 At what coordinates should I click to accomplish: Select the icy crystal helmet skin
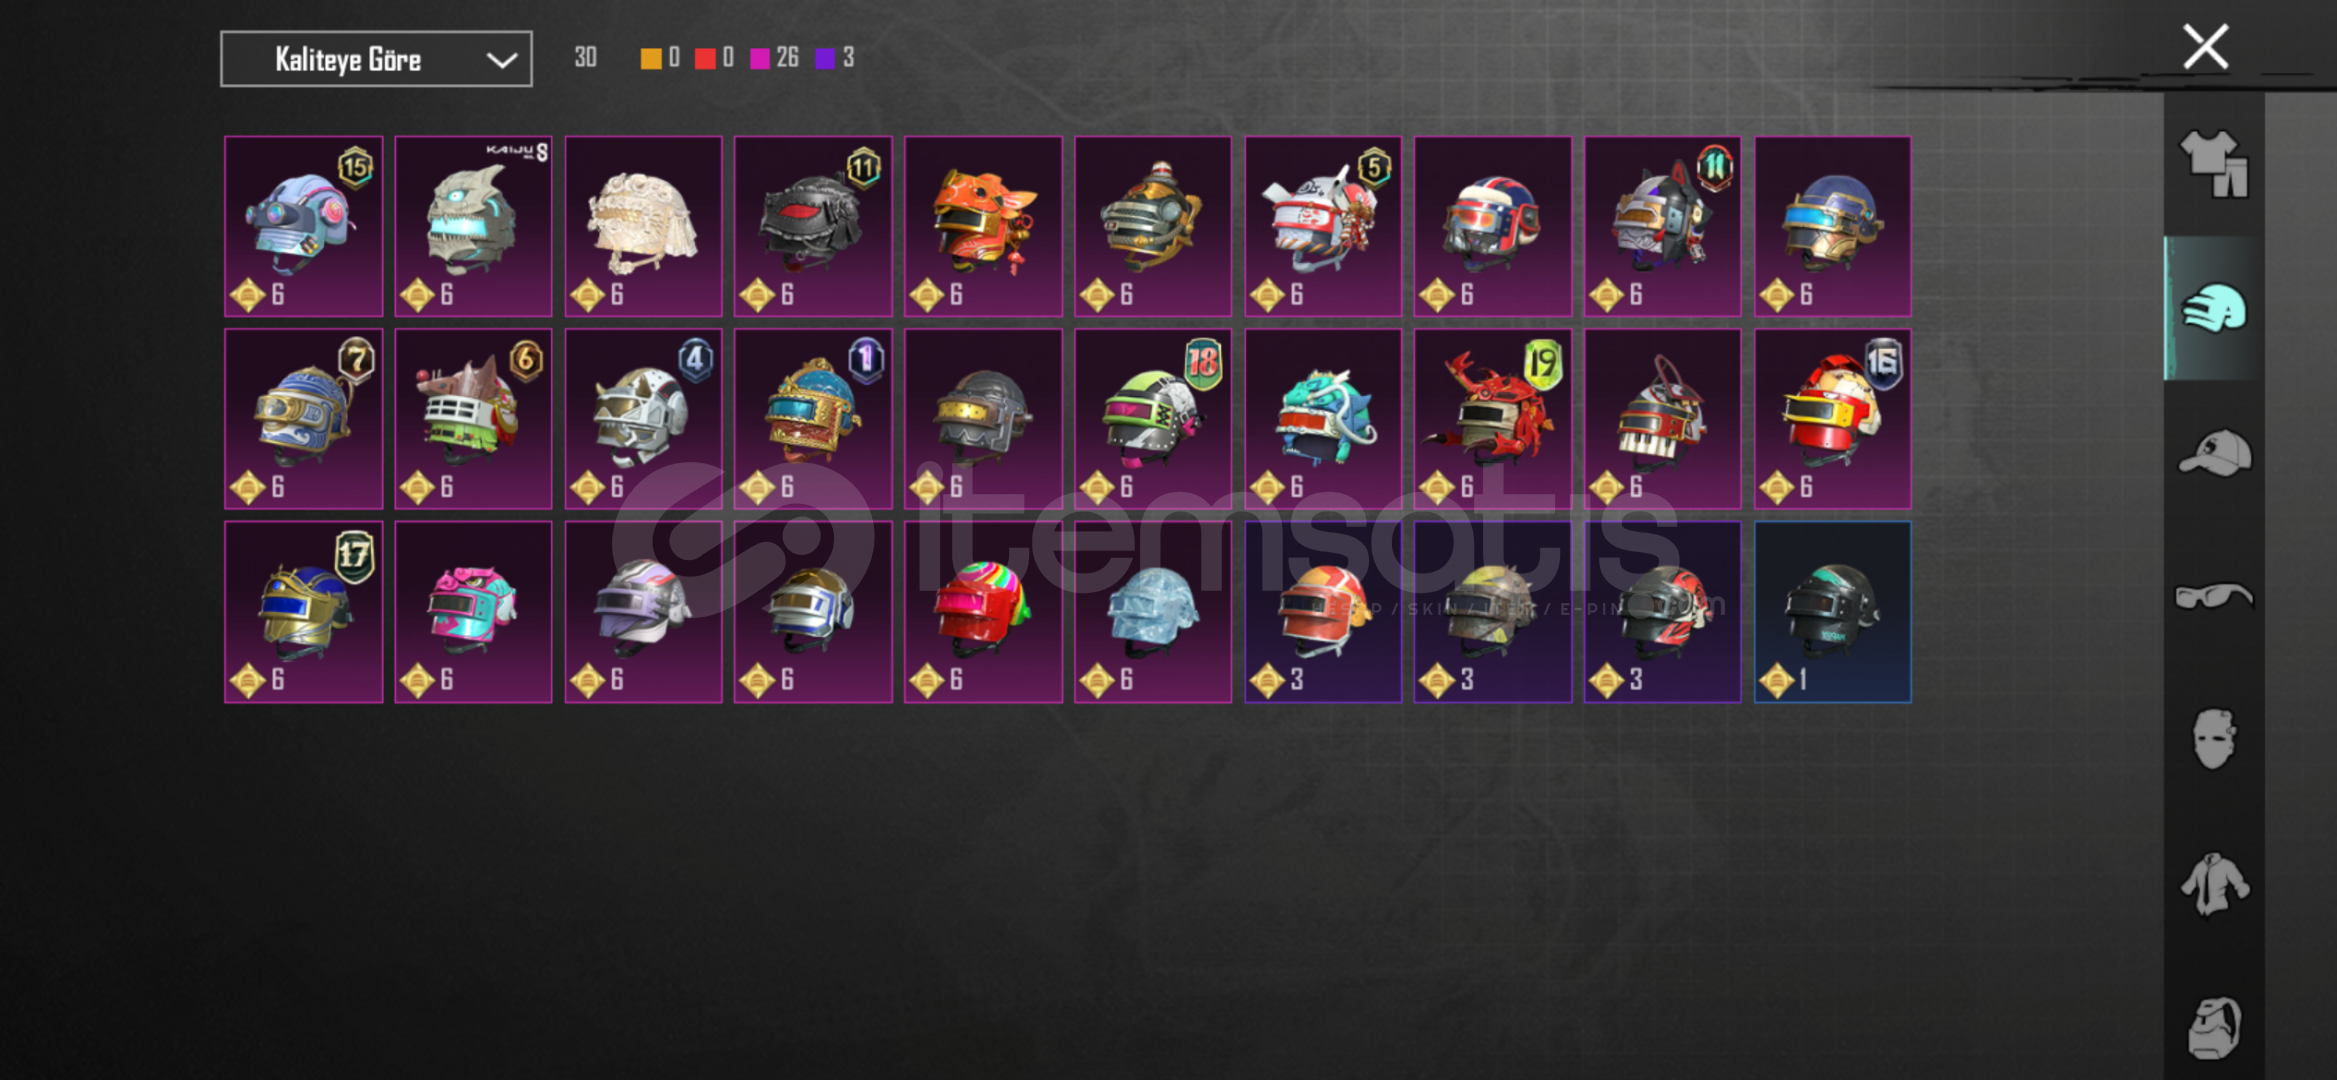click(1153, 612)
